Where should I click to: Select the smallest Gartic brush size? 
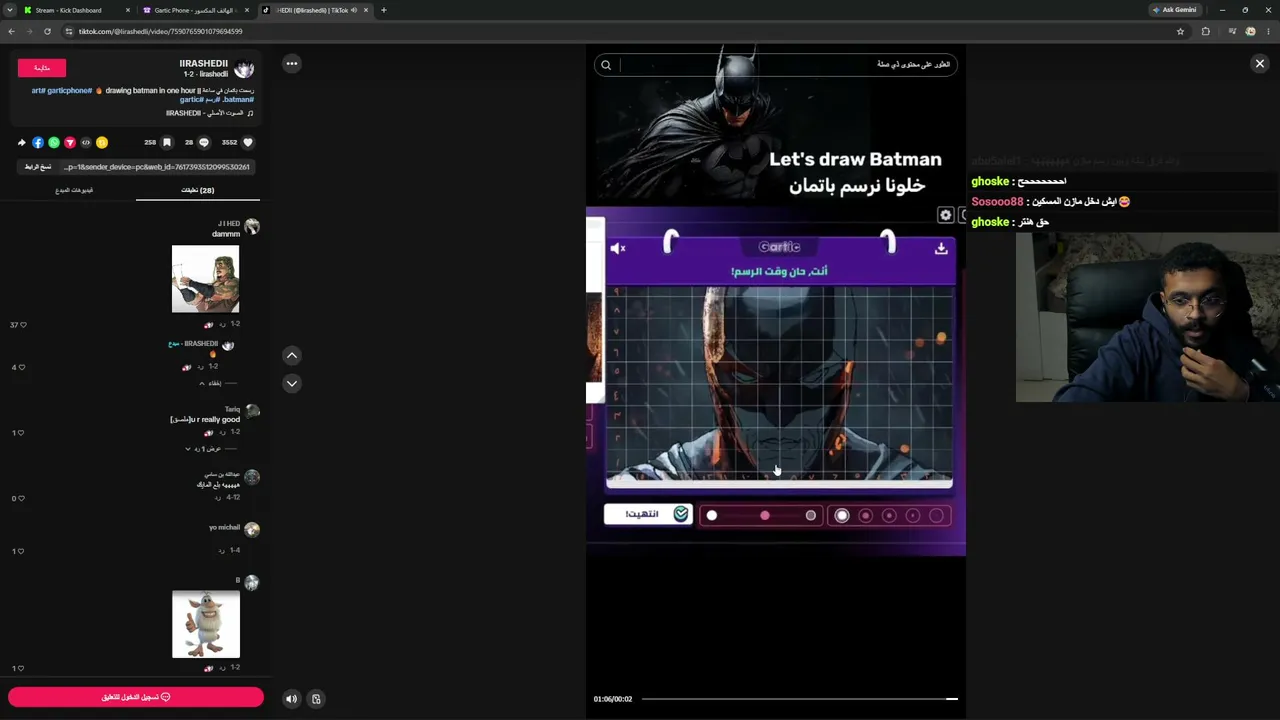[936, 515]
